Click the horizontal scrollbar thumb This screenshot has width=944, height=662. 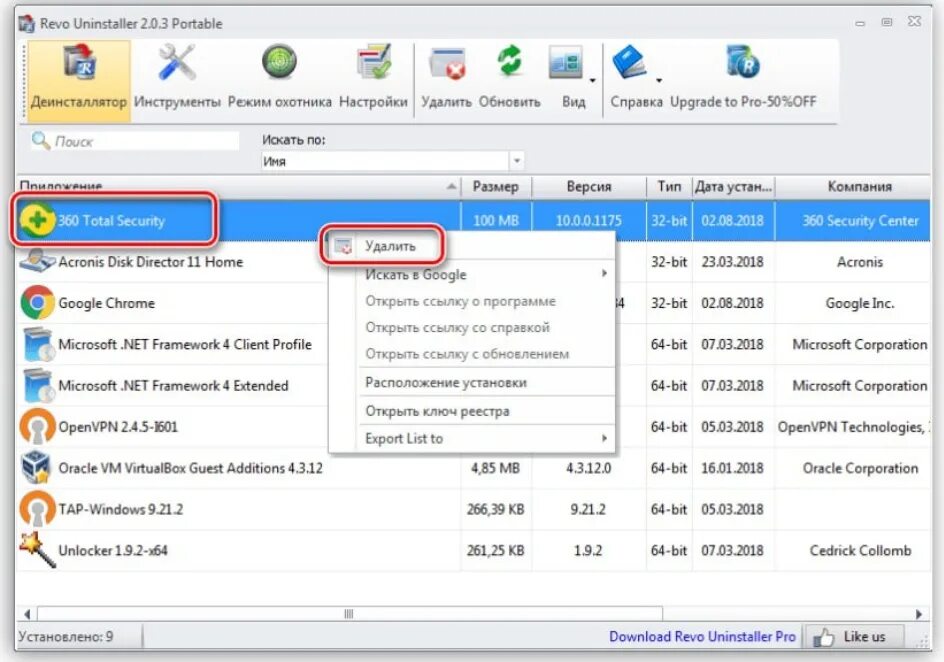tap(350, 614)
